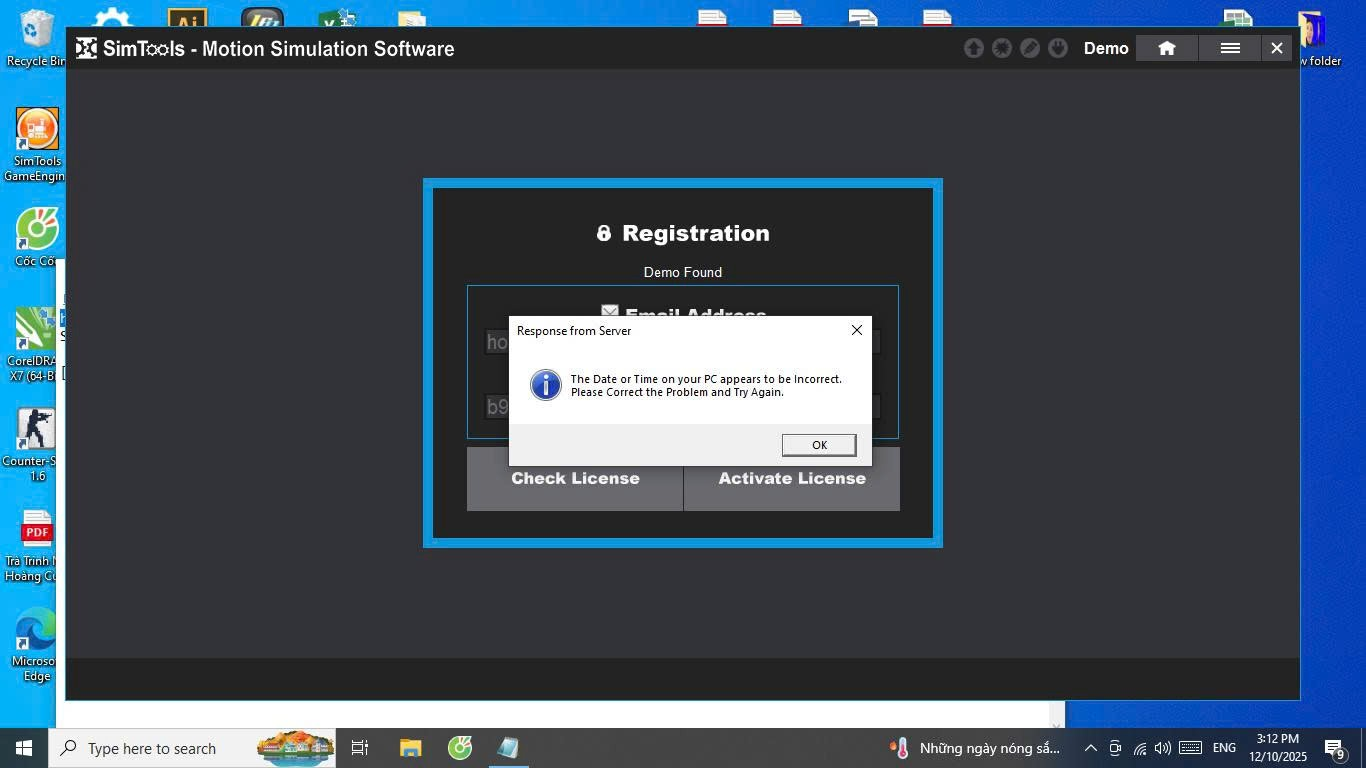Open the taskbar clock and calendar

(x=1278, y=748)
